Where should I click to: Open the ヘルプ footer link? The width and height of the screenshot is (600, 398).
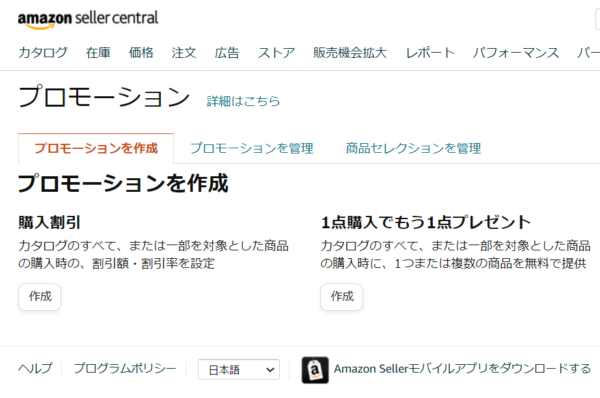click(35, 368)
